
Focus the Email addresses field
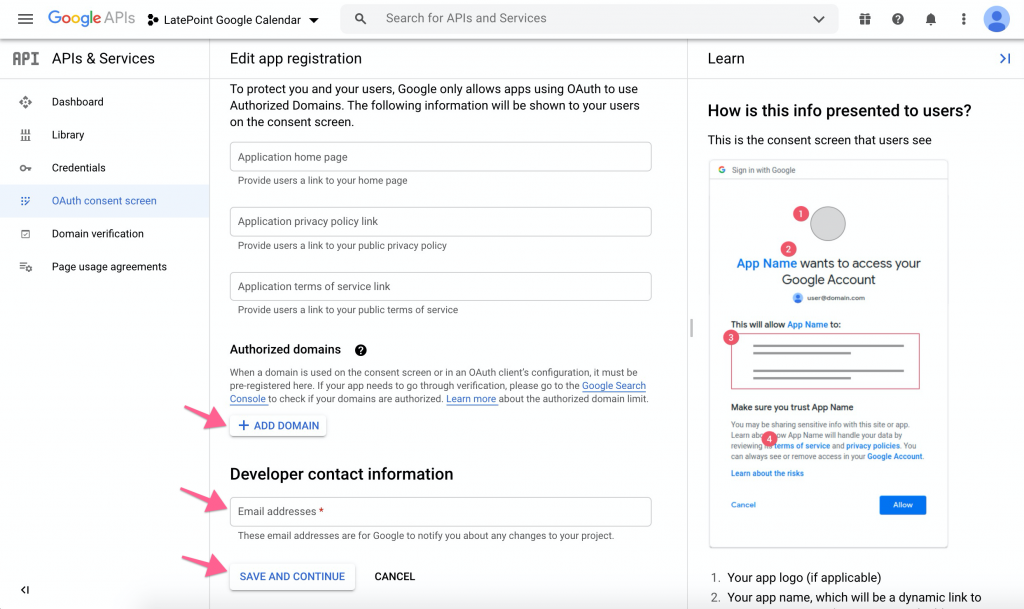coord(440,512)
